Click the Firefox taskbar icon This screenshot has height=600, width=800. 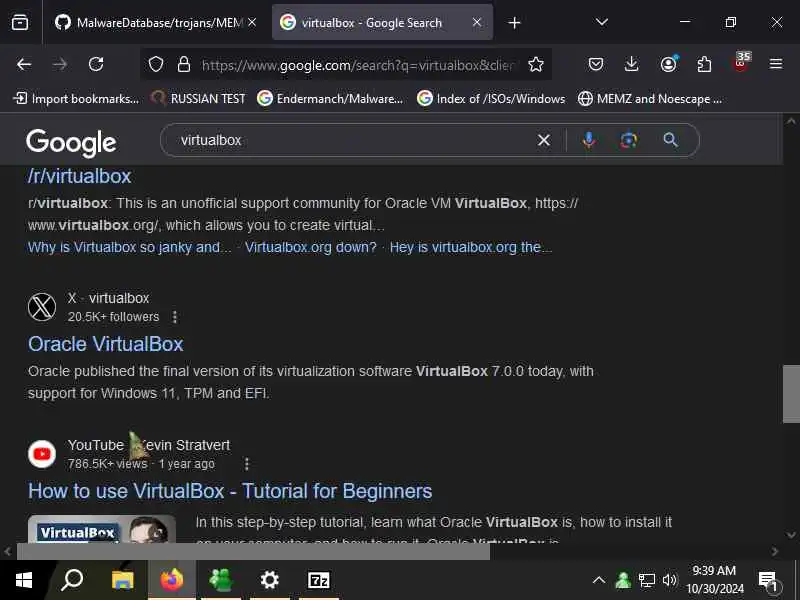point(172,580)
